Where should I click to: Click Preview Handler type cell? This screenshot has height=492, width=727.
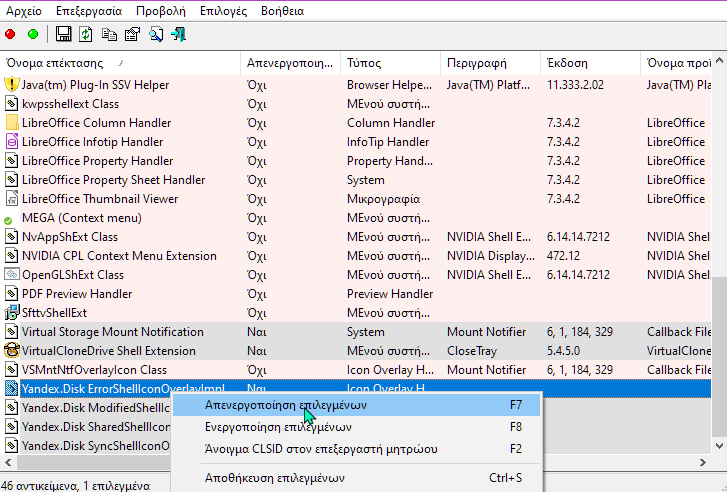coord(390,294)
